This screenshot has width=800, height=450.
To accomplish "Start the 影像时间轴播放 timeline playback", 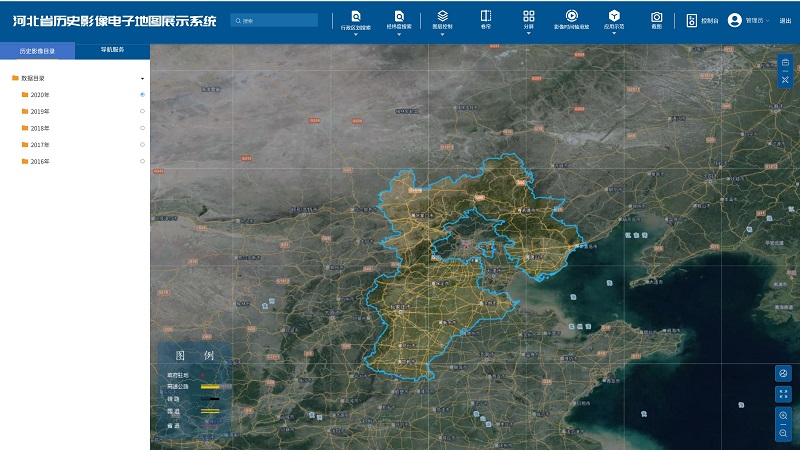I will click(x=571, y=19).
